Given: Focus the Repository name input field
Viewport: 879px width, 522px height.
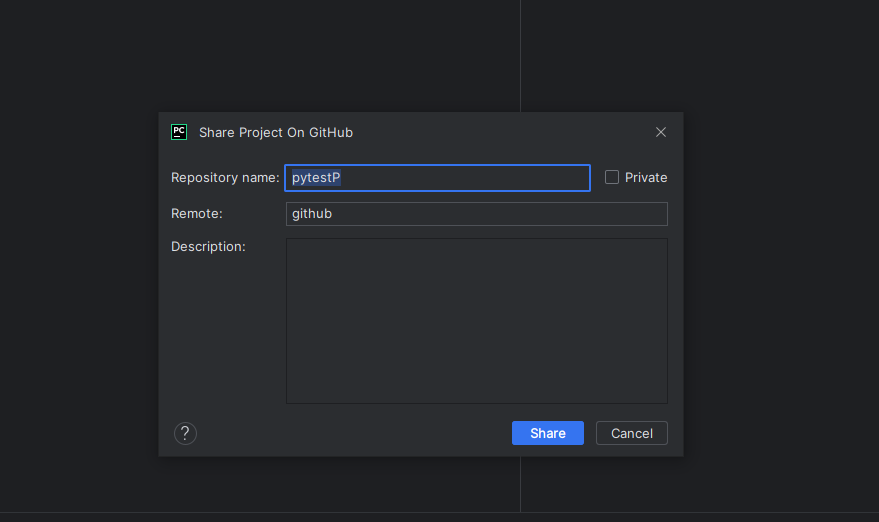Looking at the screenshot, I should tap(437, 178).
